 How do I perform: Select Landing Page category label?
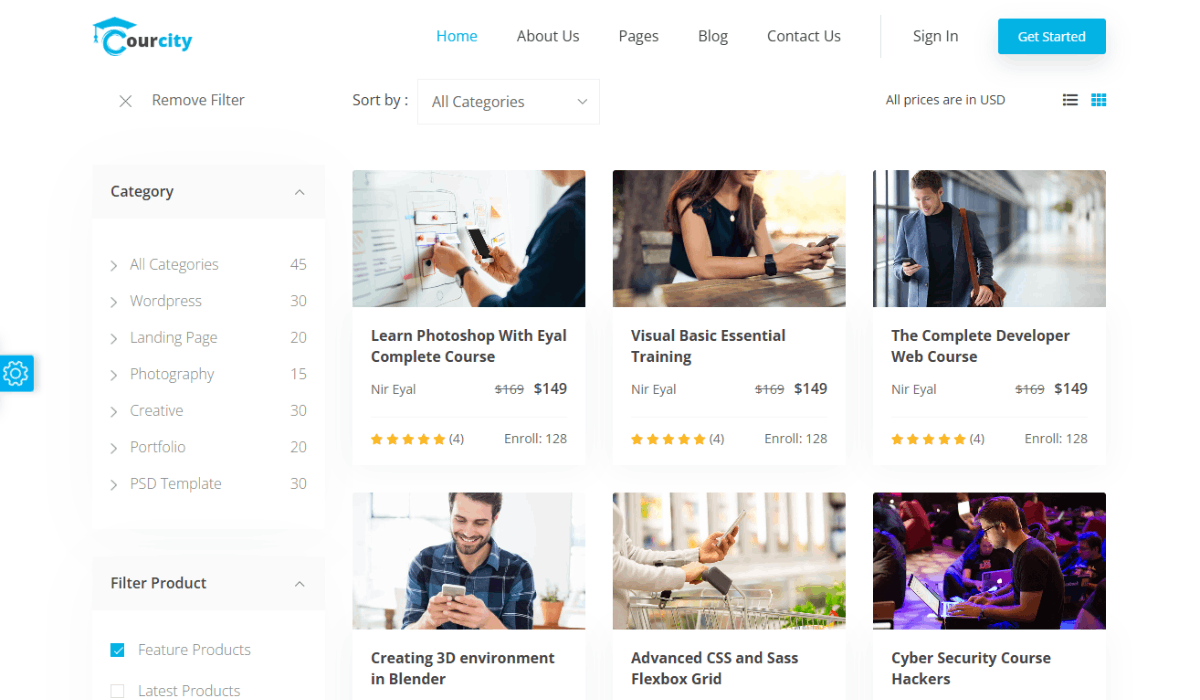point(174,338)
